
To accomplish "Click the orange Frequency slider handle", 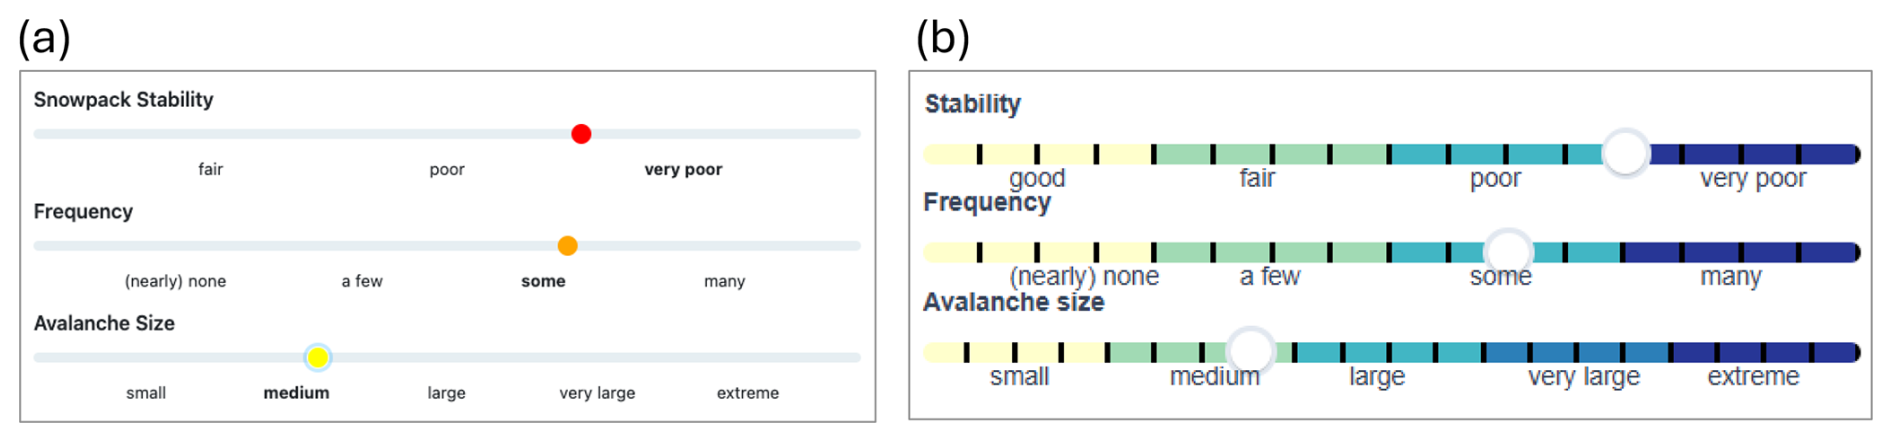I will (567, 246).
